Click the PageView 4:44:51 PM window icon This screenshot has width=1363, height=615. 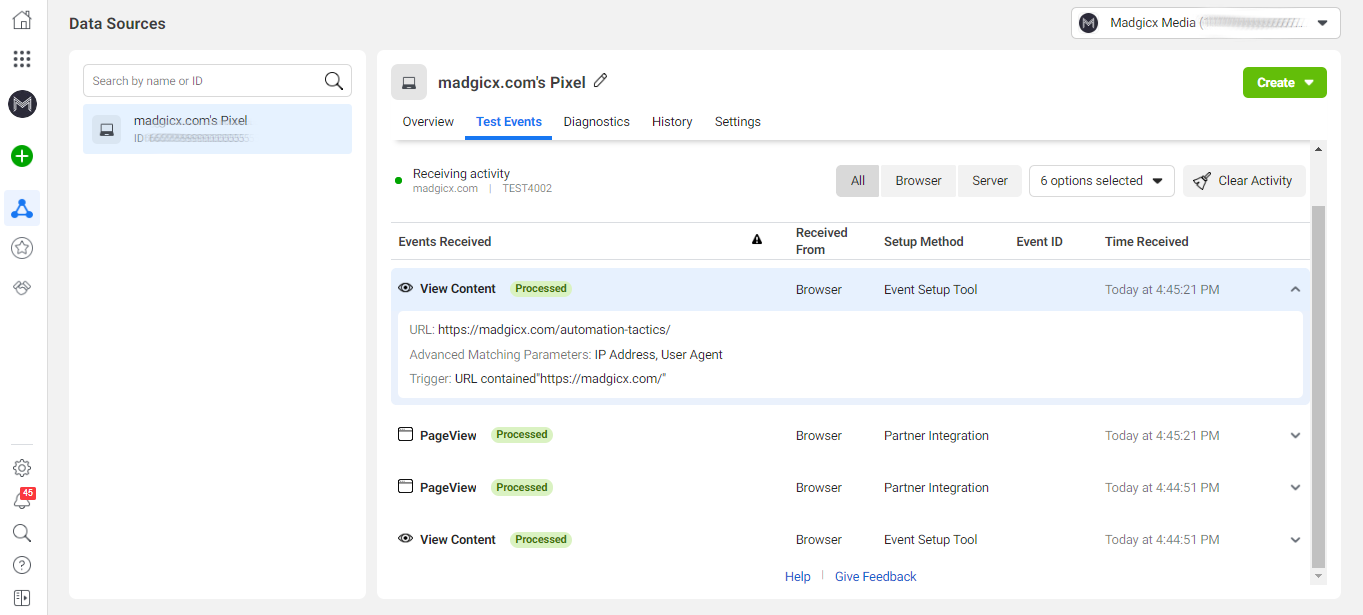(x=406, y=487)
